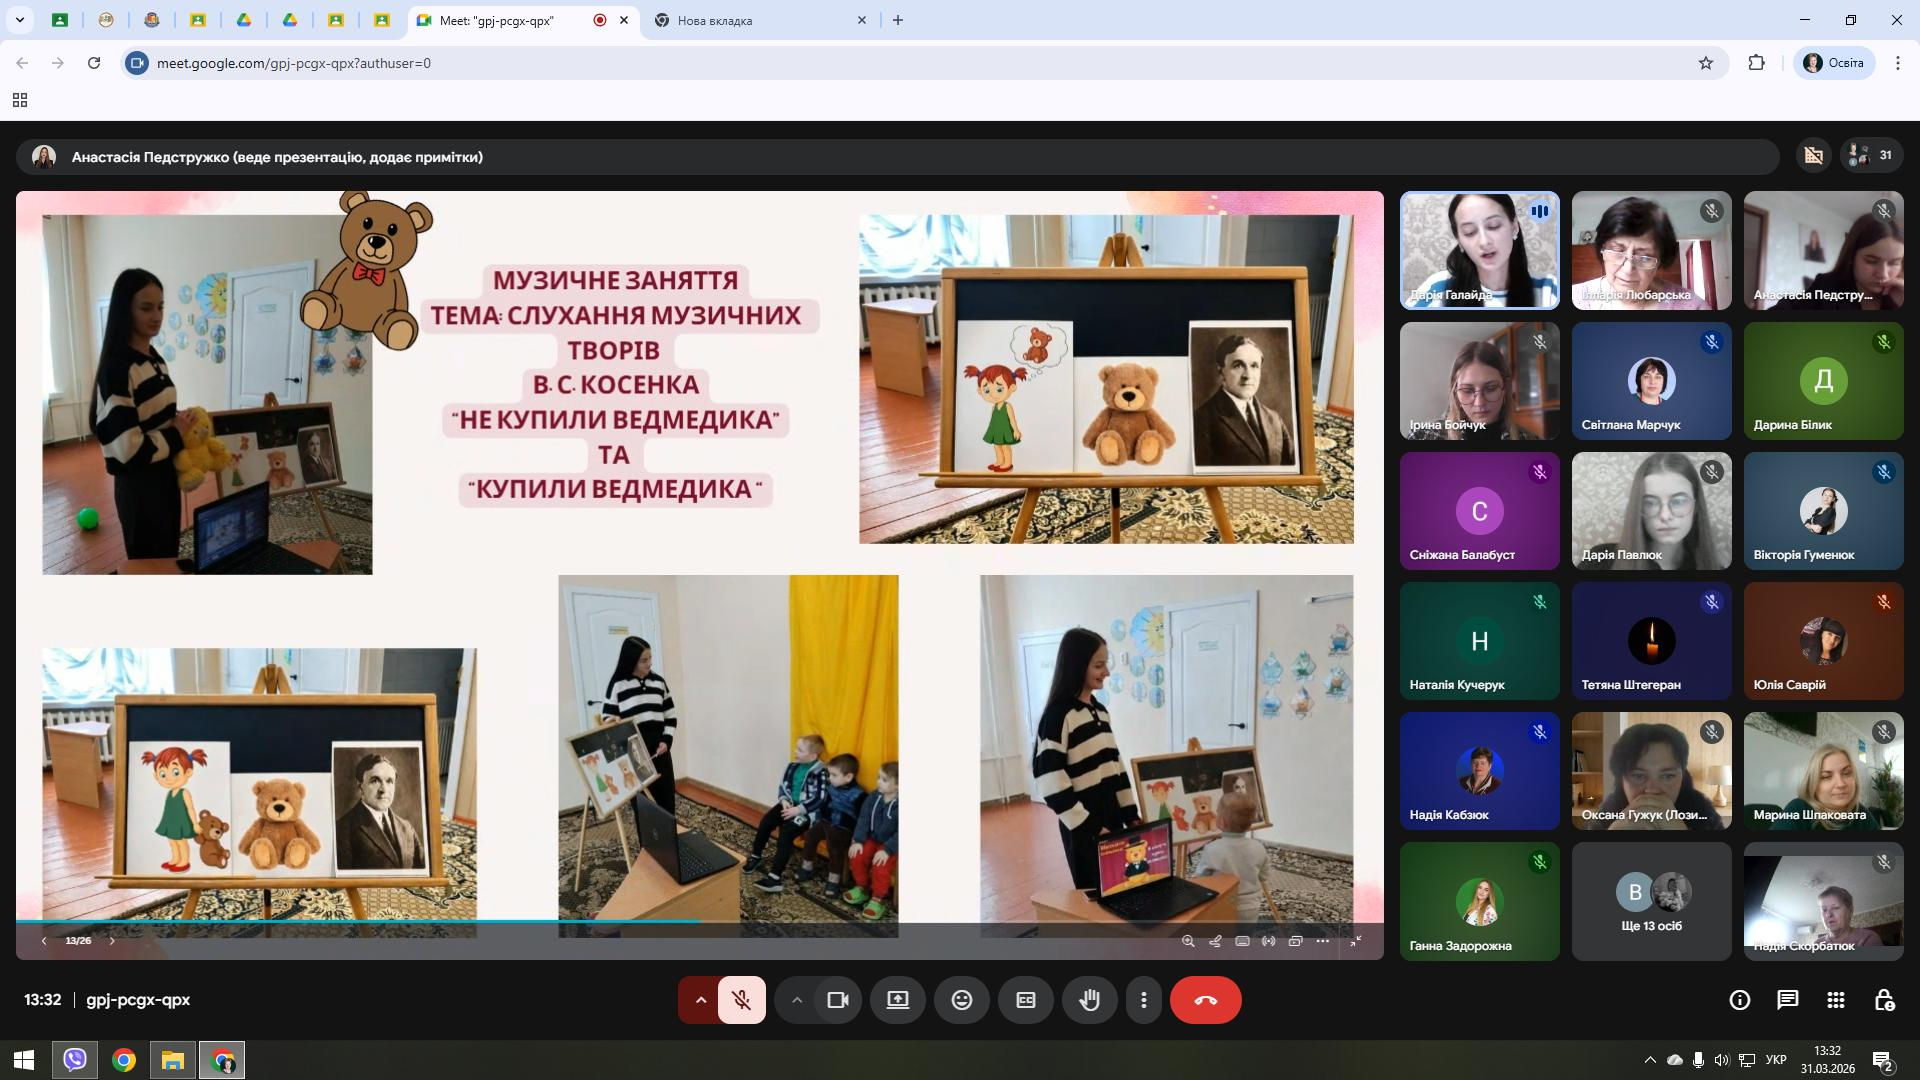Start presenting your screen
The height and width of the screenshot is (1080, 1920).
(x=898, y=1000)
